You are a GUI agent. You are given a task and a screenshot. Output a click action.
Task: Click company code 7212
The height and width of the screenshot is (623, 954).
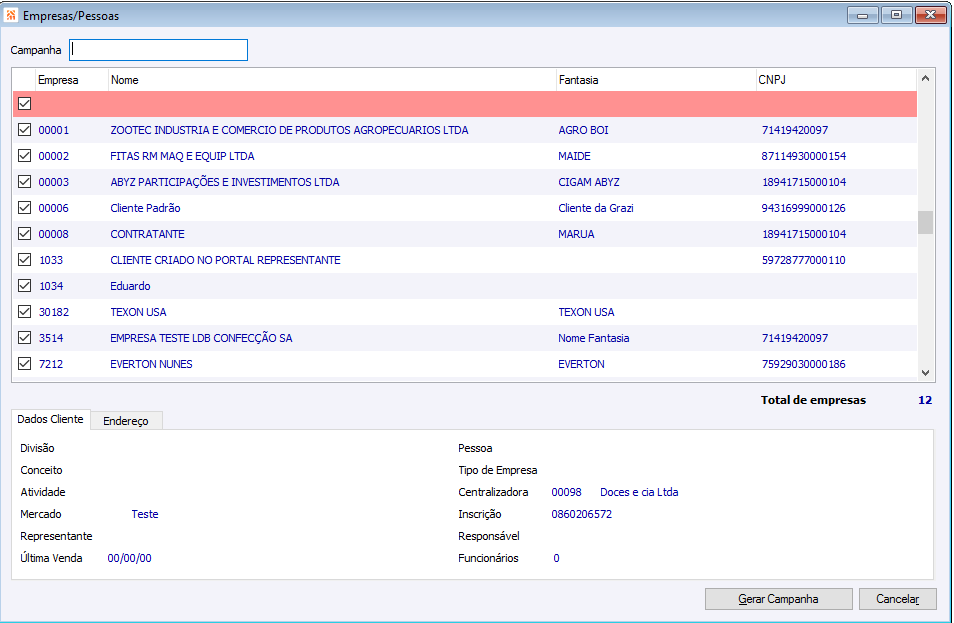pyautogui.click(x=51, y=364)
